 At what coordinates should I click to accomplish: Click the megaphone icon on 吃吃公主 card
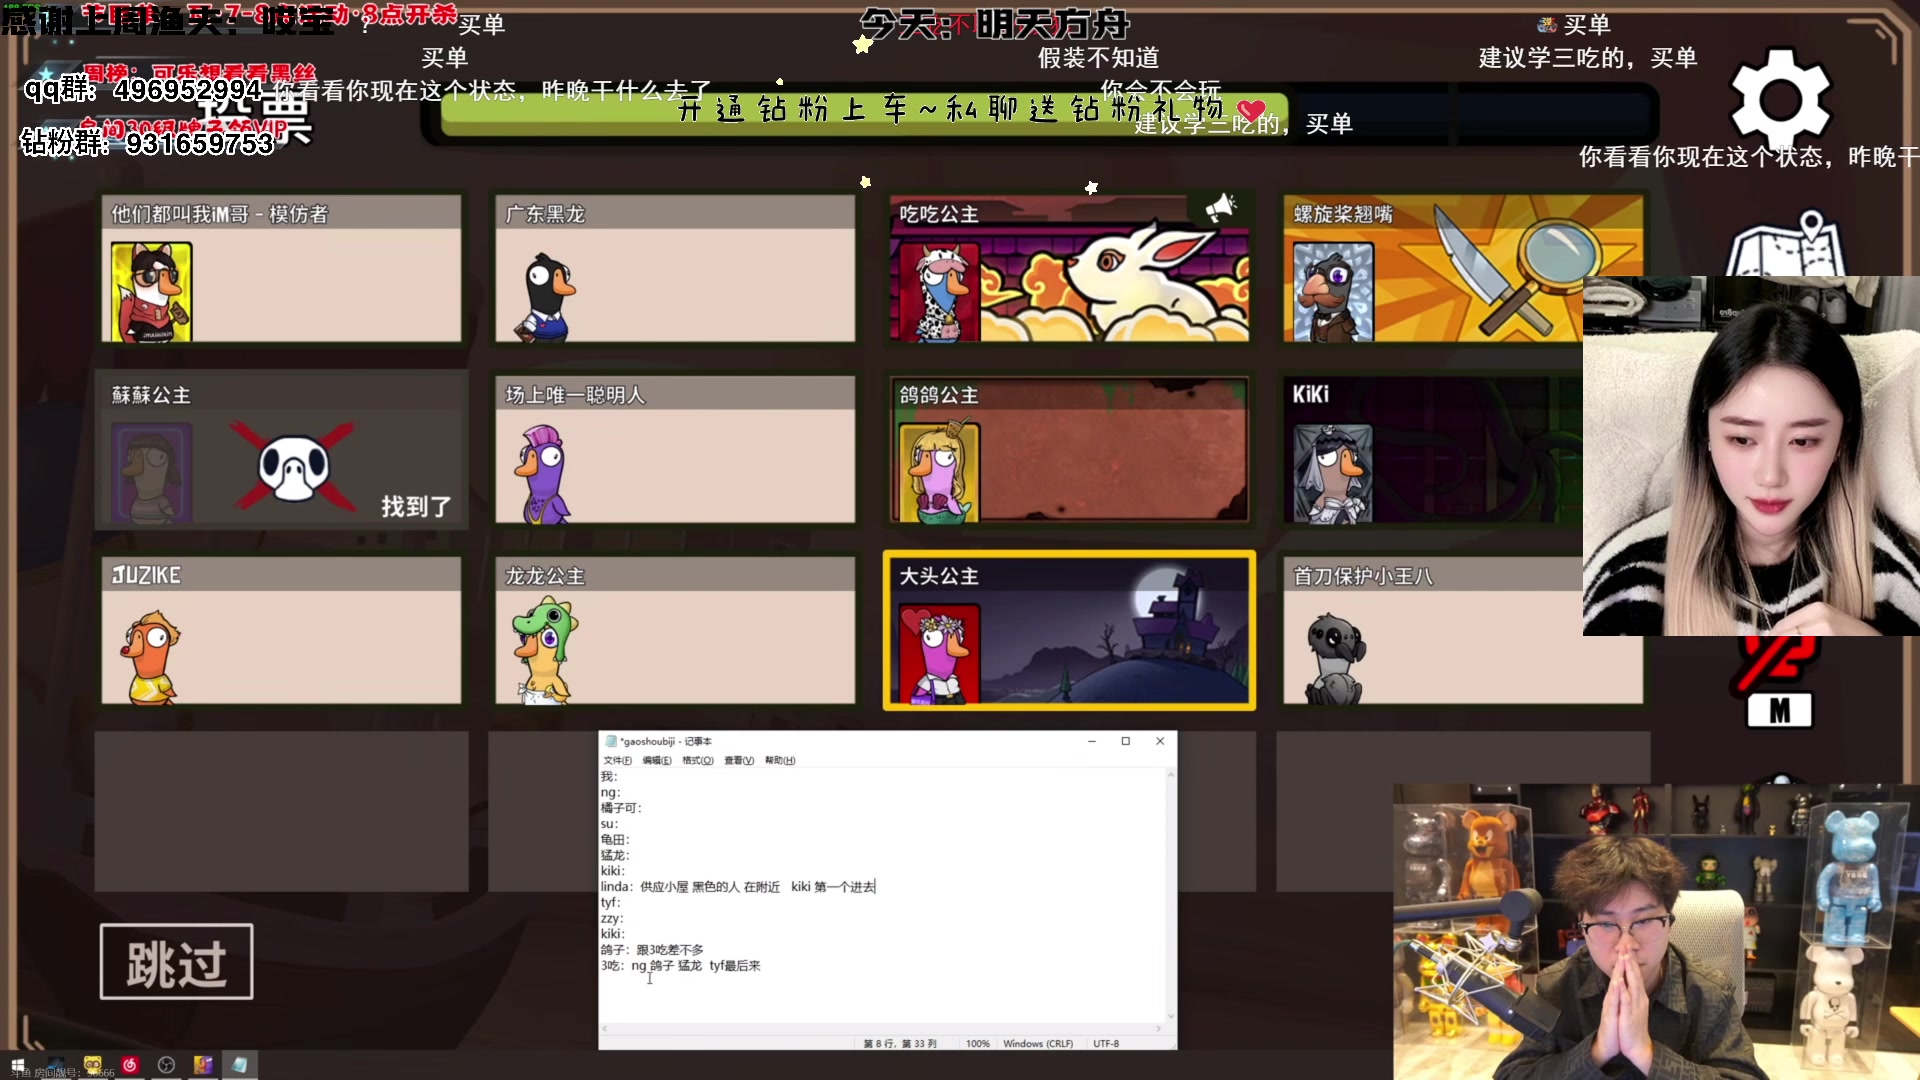[x=1220, y=207]
